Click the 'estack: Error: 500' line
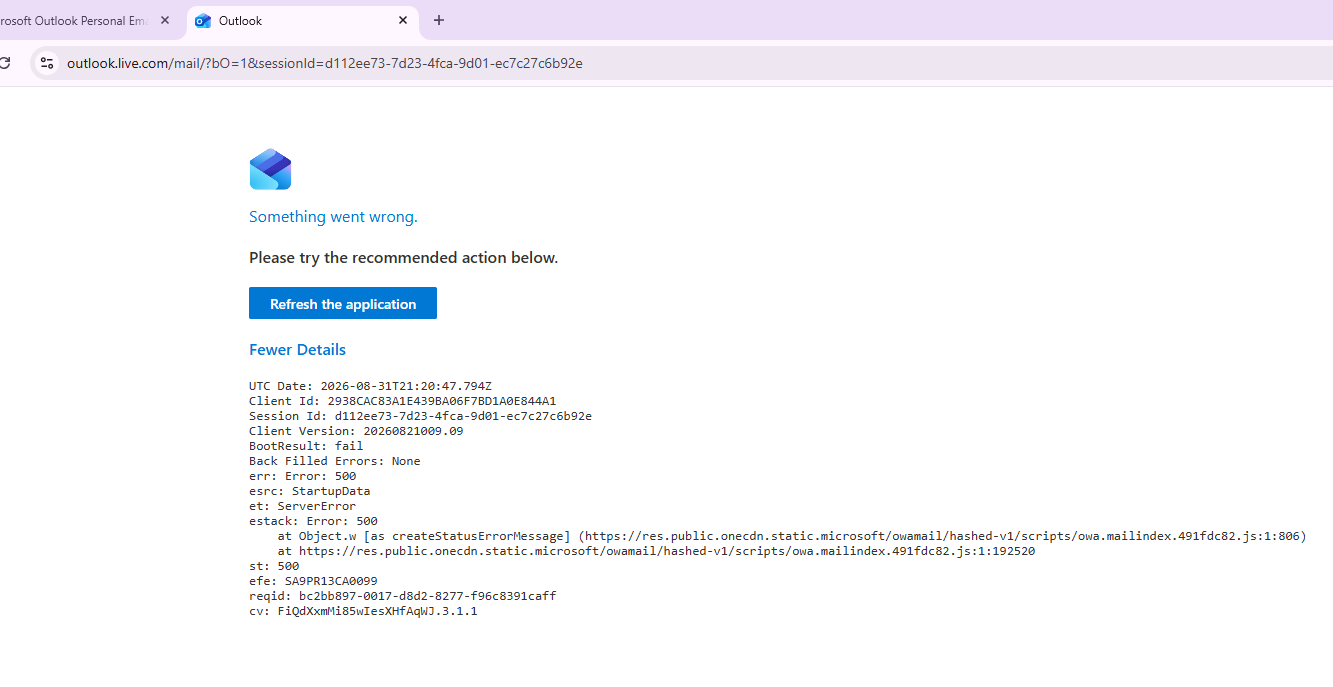The width and height of the screenshot is (1333, 687). click(313, 521)
